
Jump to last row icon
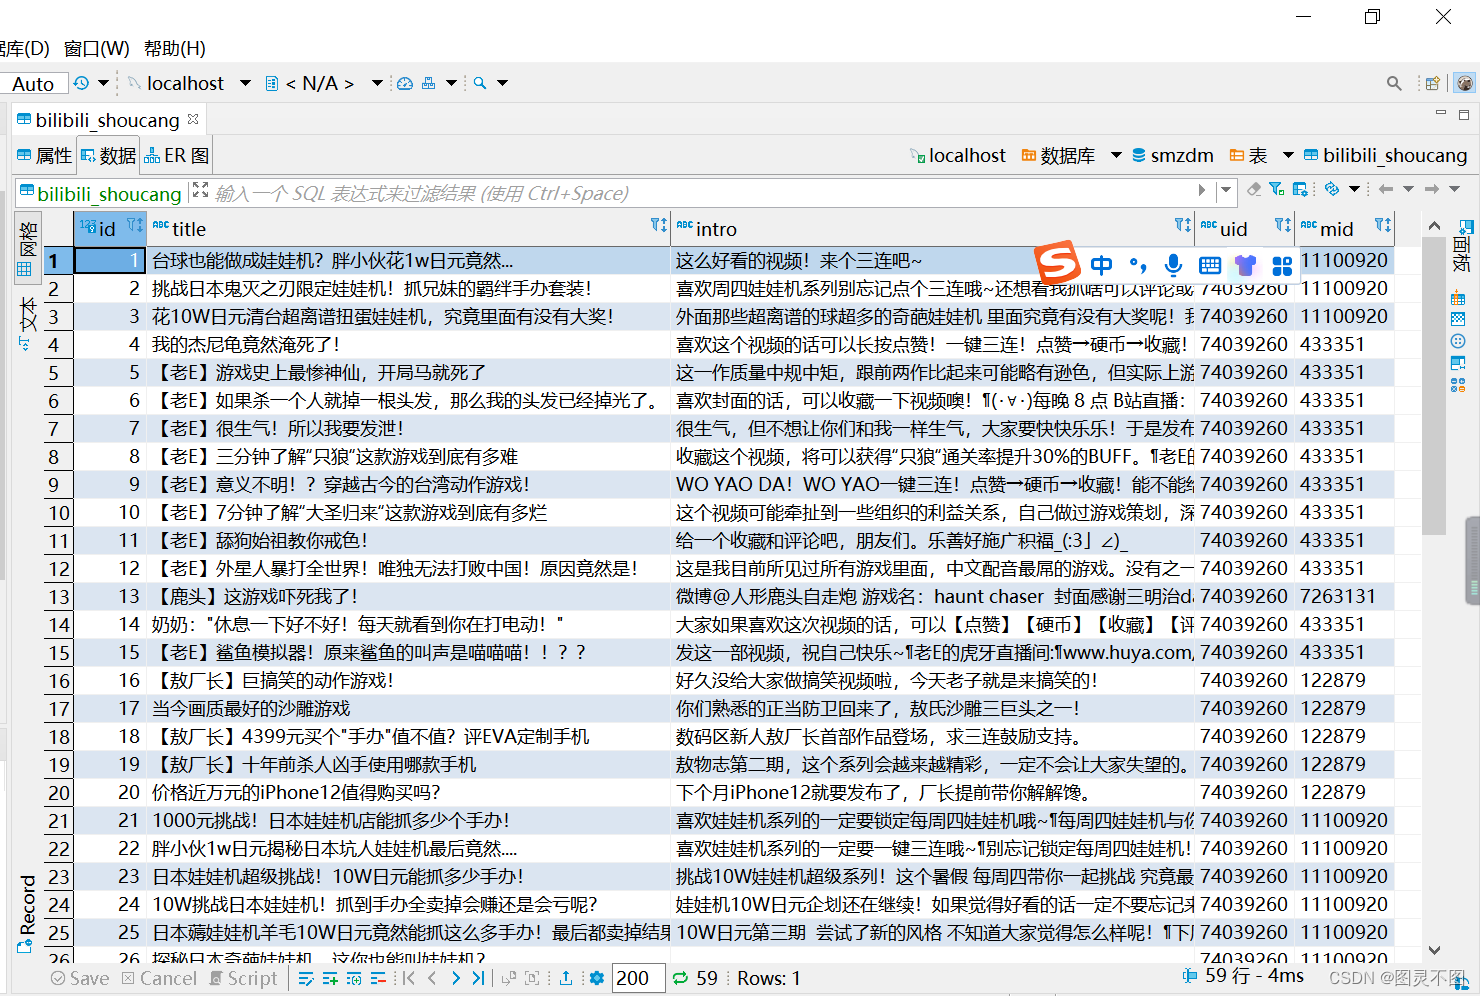(x=479, y=978)
